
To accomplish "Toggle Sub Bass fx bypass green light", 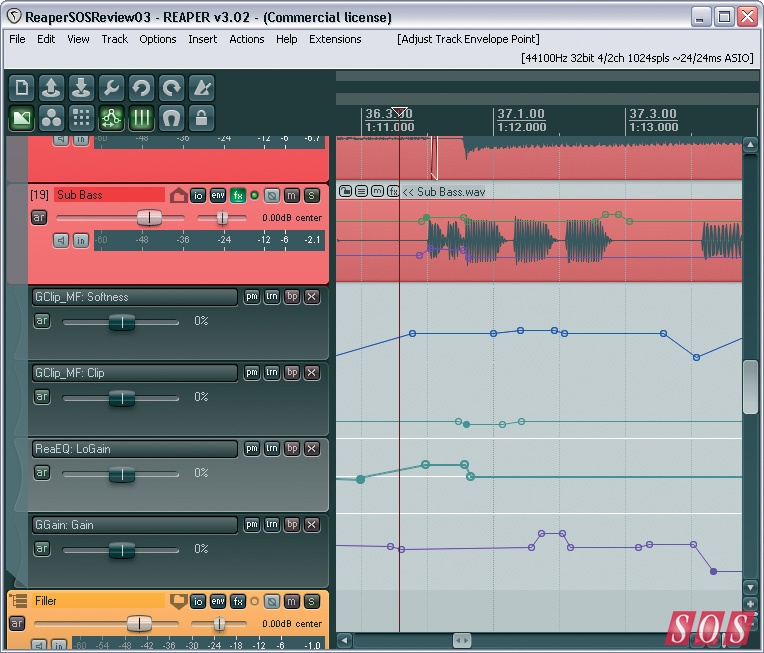I will pos(254,195).
